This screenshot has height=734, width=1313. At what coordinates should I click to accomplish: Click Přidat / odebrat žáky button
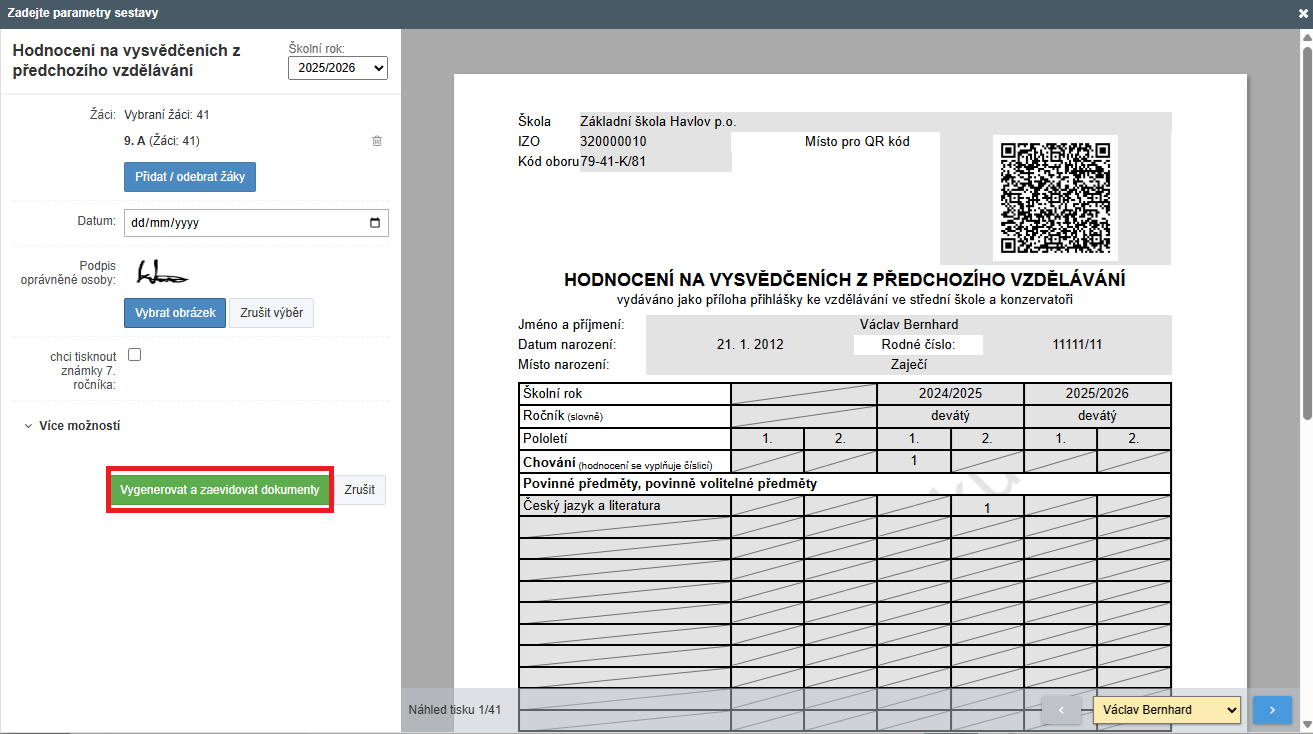pyautogui.click(x=190, y=177)
